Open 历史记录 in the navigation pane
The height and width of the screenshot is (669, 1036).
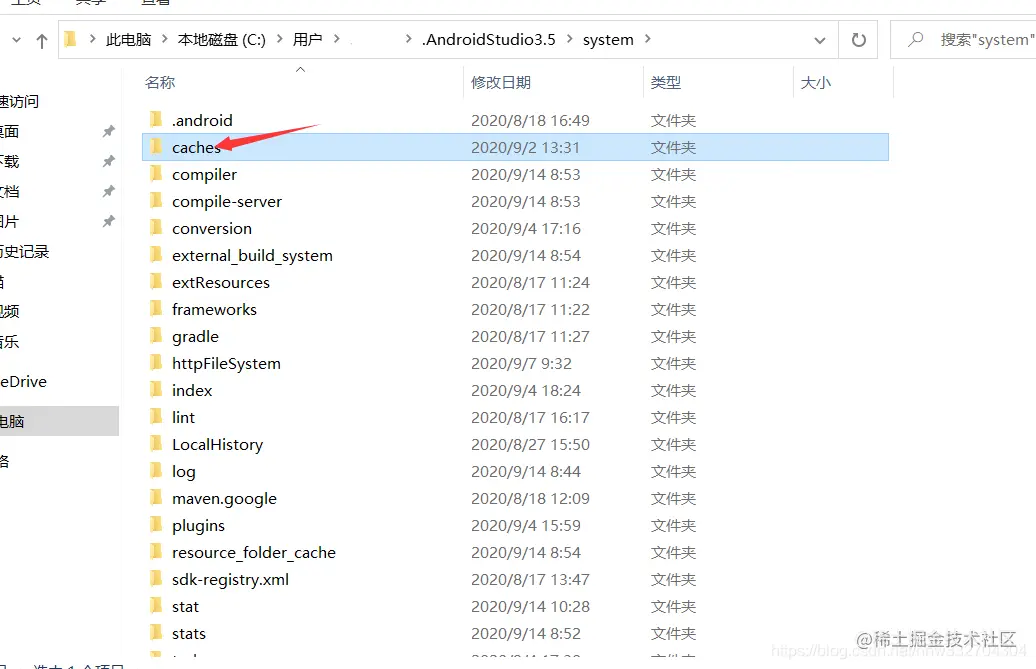click(24, 252)
